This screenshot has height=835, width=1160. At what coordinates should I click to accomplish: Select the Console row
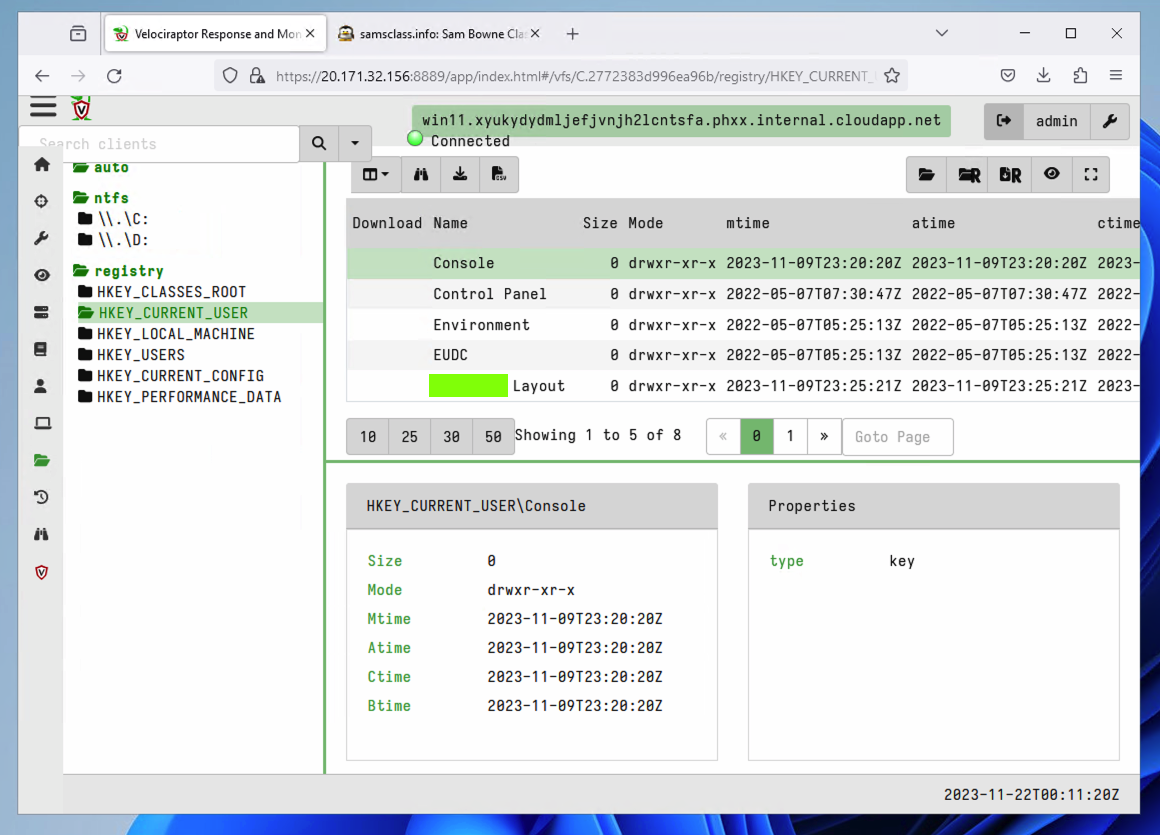[743, 263]
